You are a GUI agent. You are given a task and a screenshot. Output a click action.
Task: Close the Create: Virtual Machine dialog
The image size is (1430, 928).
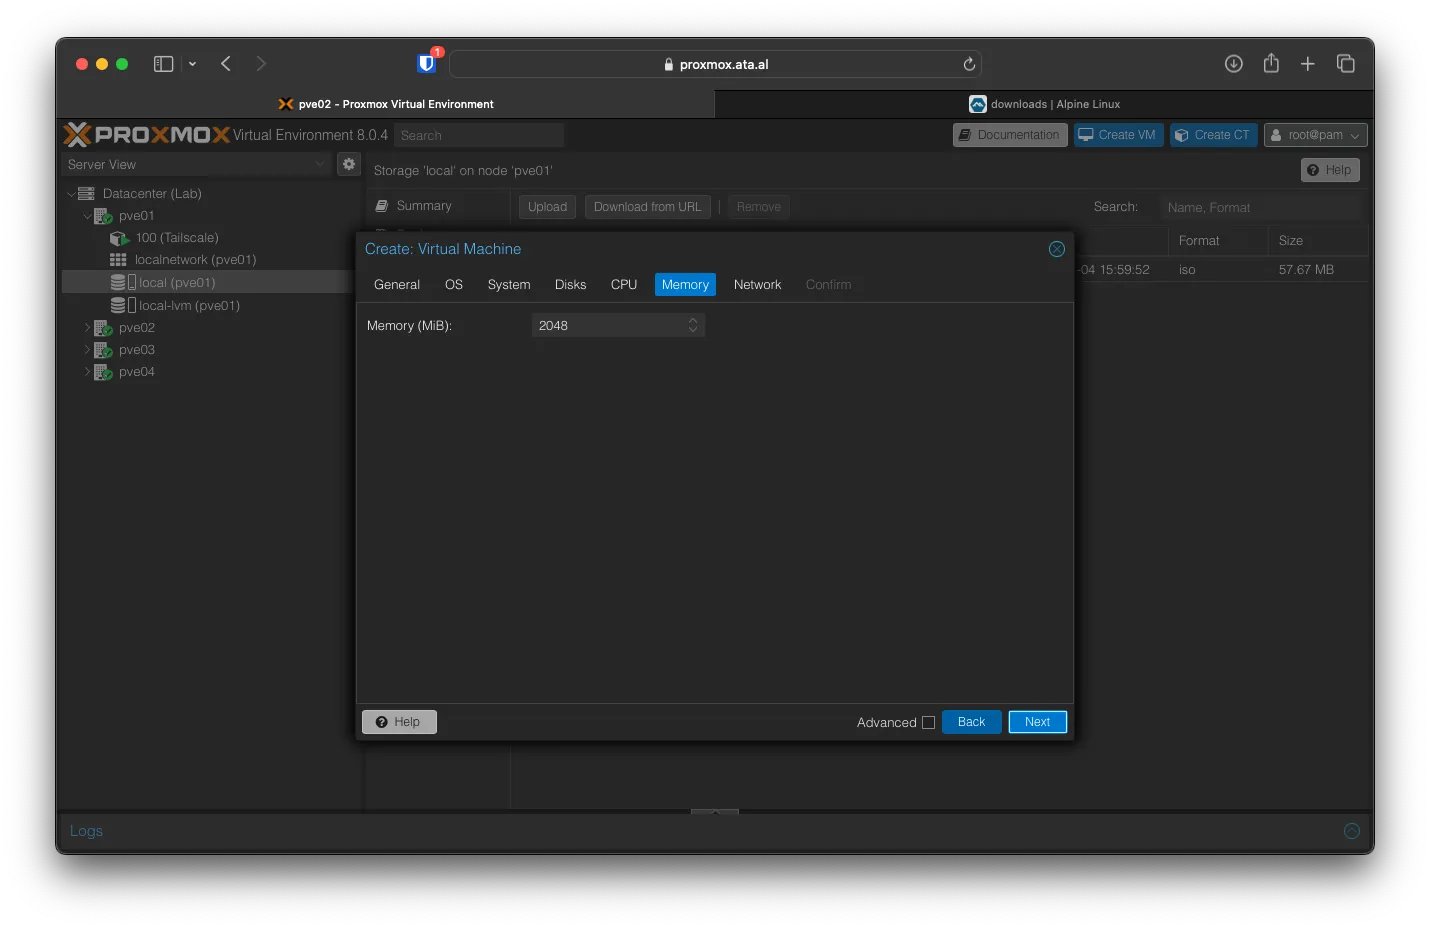(x=1057, y=249)
